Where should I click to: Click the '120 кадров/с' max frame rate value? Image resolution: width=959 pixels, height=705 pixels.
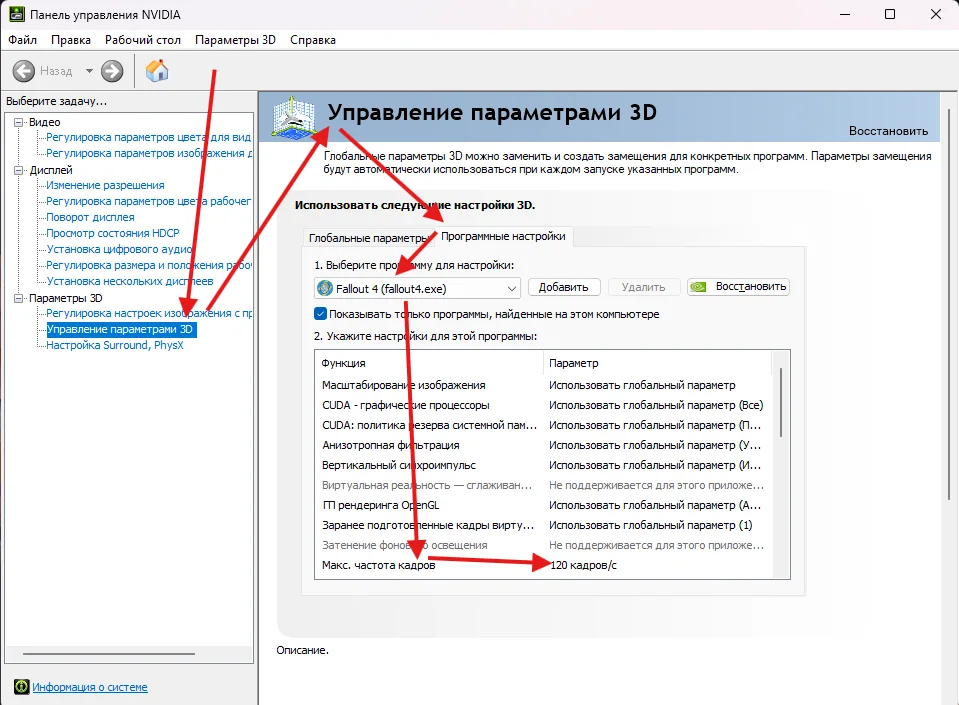tap(586, 566)
